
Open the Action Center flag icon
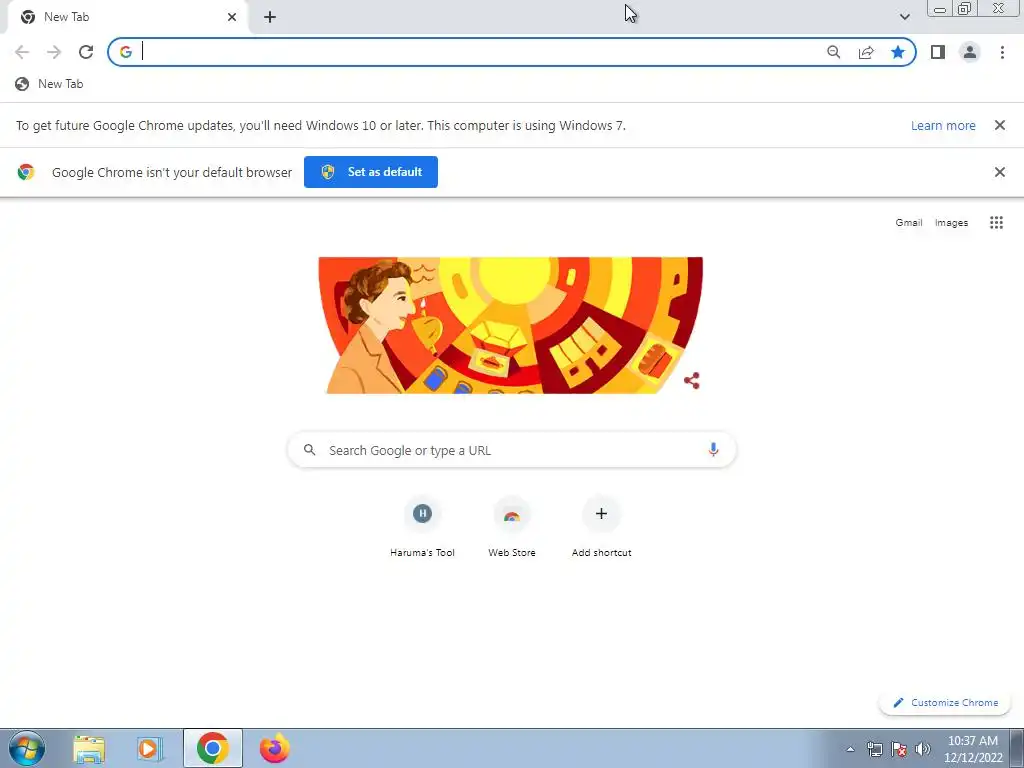(x=899, y=749)
